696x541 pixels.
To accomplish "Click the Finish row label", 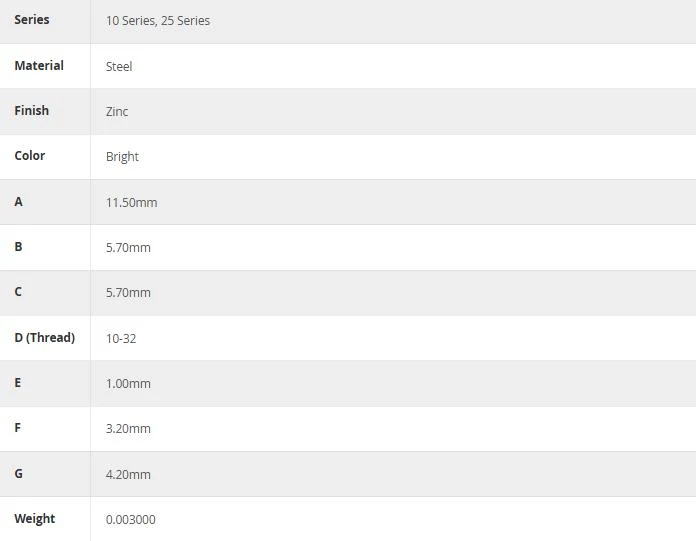I will [x=32, y=111].
